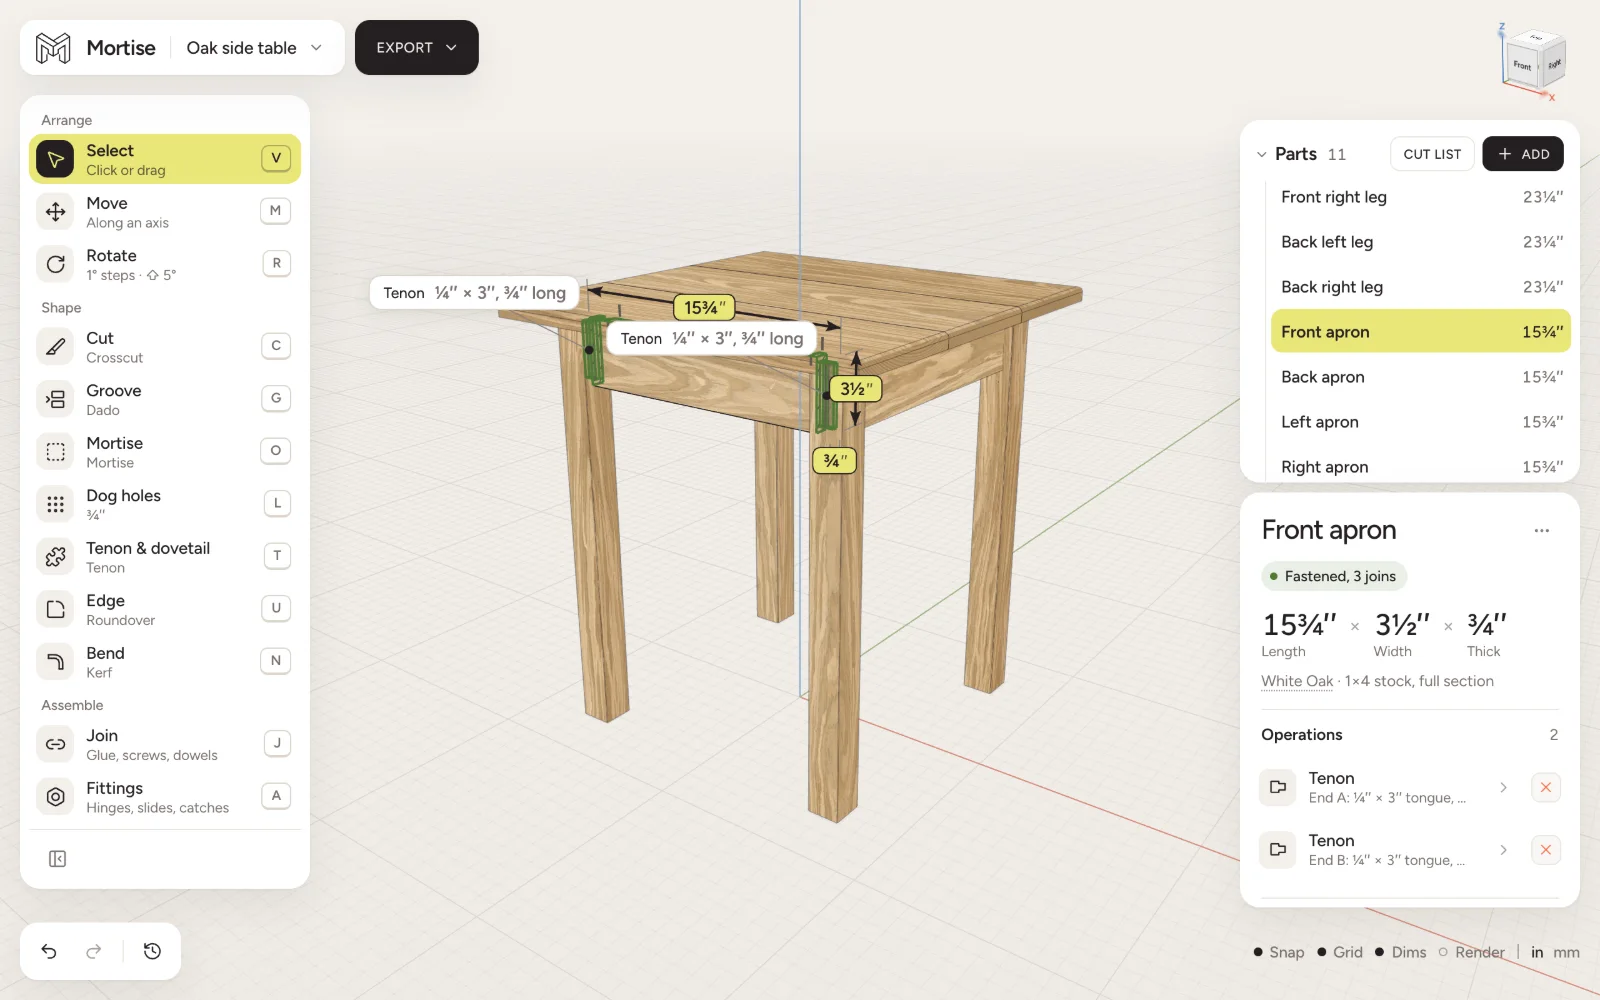1600x1000 pixels.
Task: Click the right Tenon callout label
Action: (x=712, y=339)
